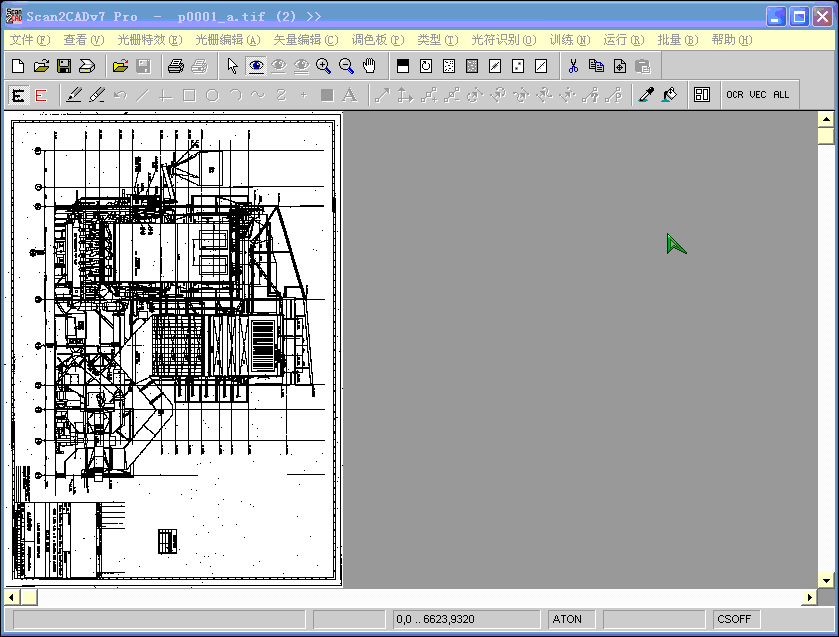Screen dimensions: 839x637
Task: Click the Zoom In magnifier
Action: 324,66
